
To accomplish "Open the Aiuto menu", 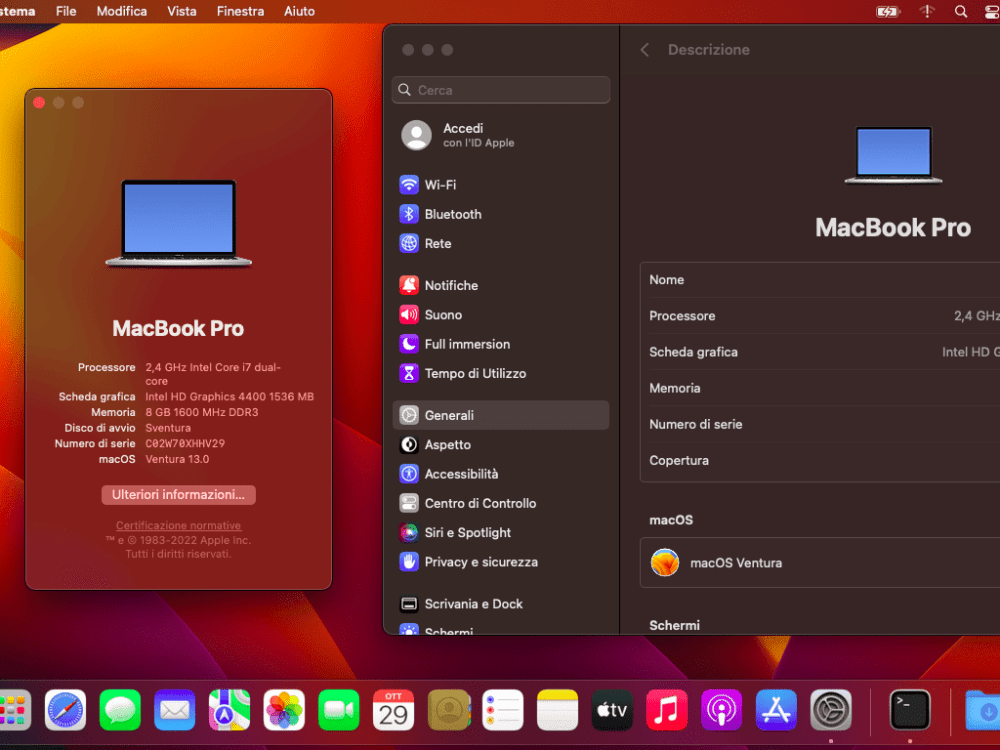I will click(x=299, y=11).
